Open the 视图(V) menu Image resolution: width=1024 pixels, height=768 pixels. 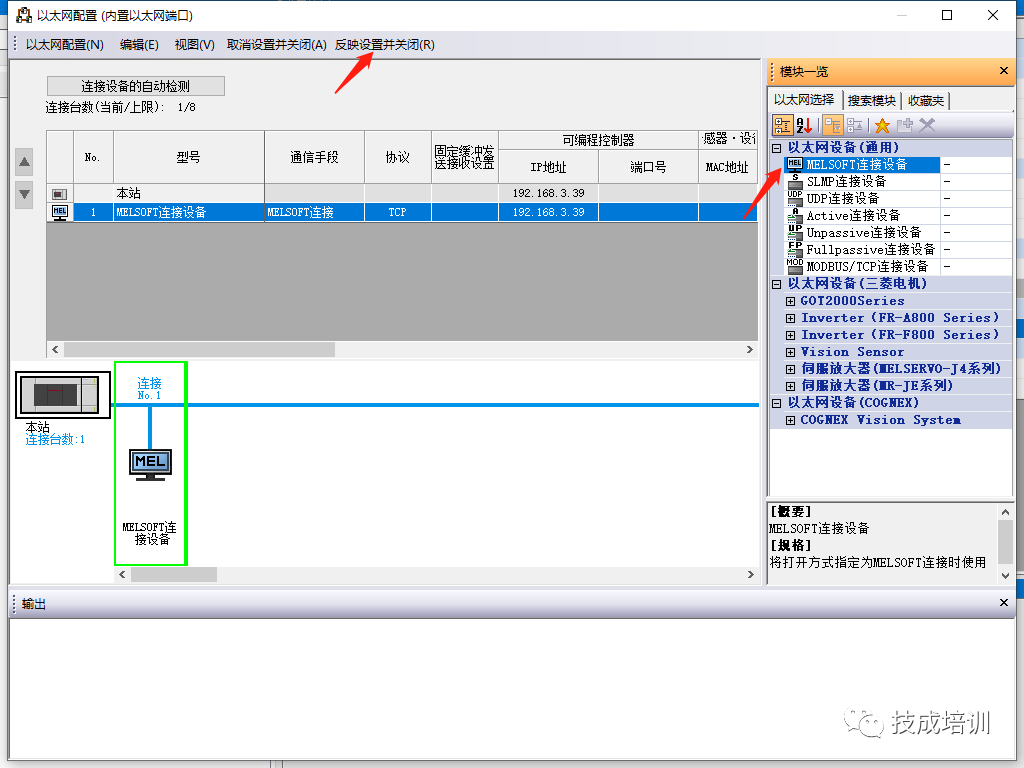tap(195, 44)
